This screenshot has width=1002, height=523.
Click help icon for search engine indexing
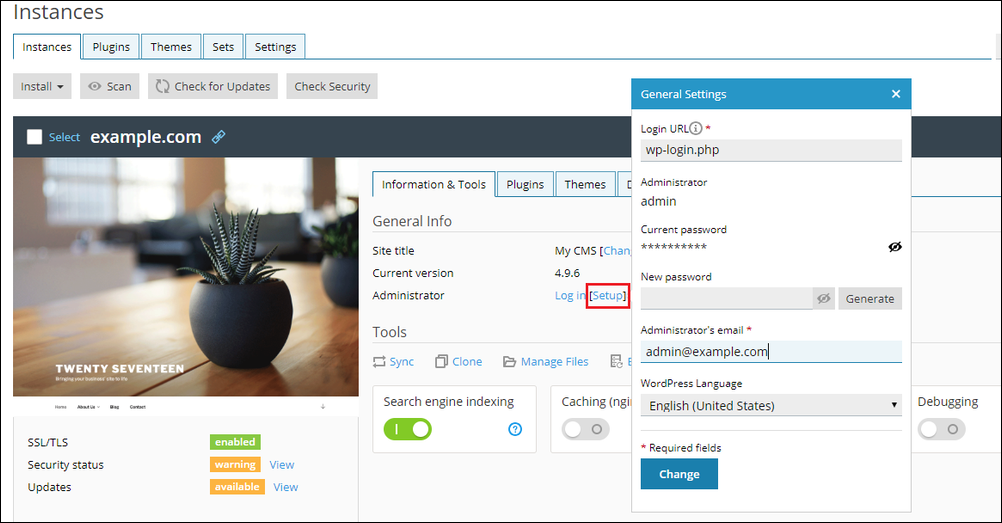(515, 429)
